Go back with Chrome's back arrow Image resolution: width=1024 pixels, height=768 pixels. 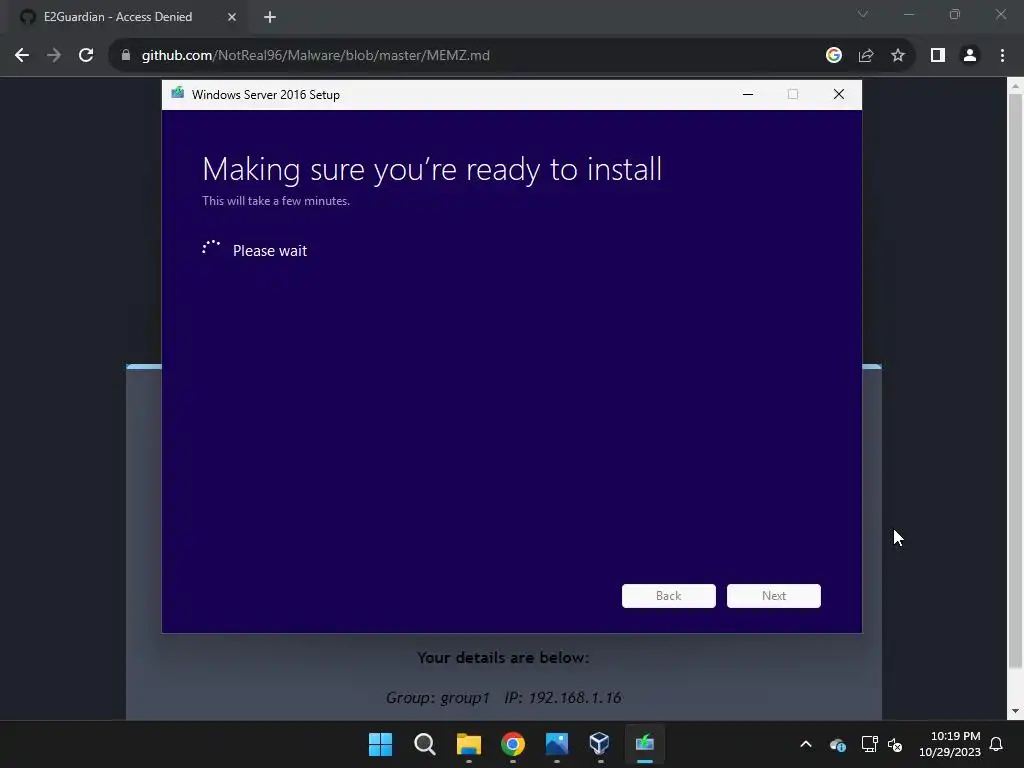22,56
